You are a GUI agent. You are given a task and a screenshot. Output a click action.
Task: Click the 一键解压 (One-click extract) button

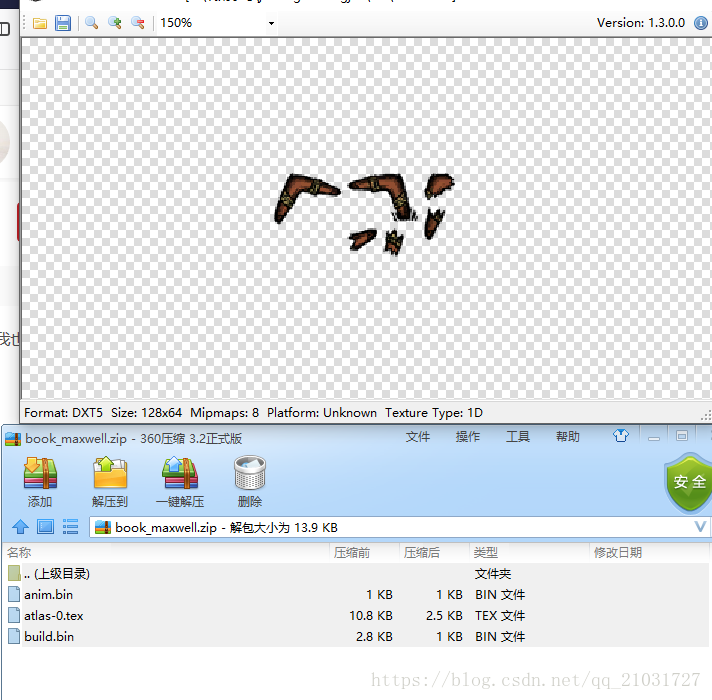[x=180, y=482]
